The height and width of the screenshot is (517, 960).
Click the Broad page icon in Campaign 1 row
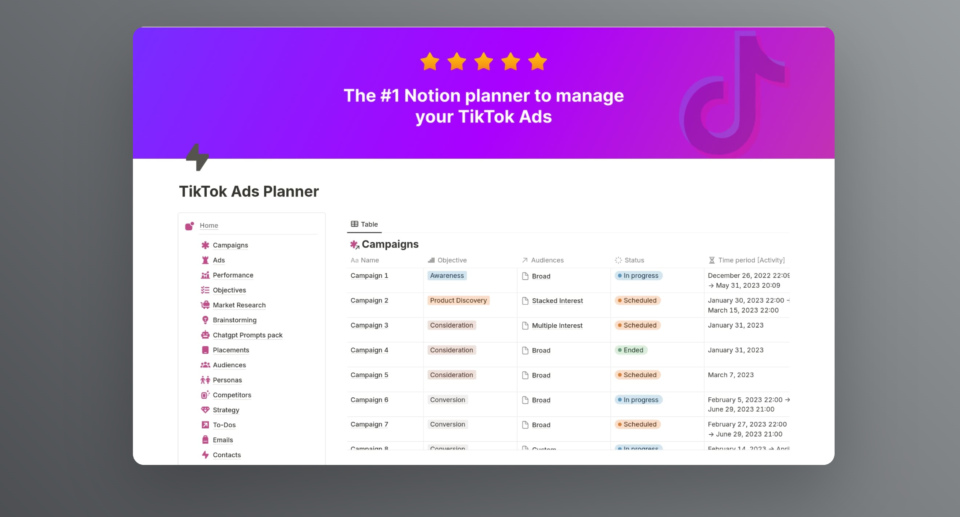click(x=525, y=276)
